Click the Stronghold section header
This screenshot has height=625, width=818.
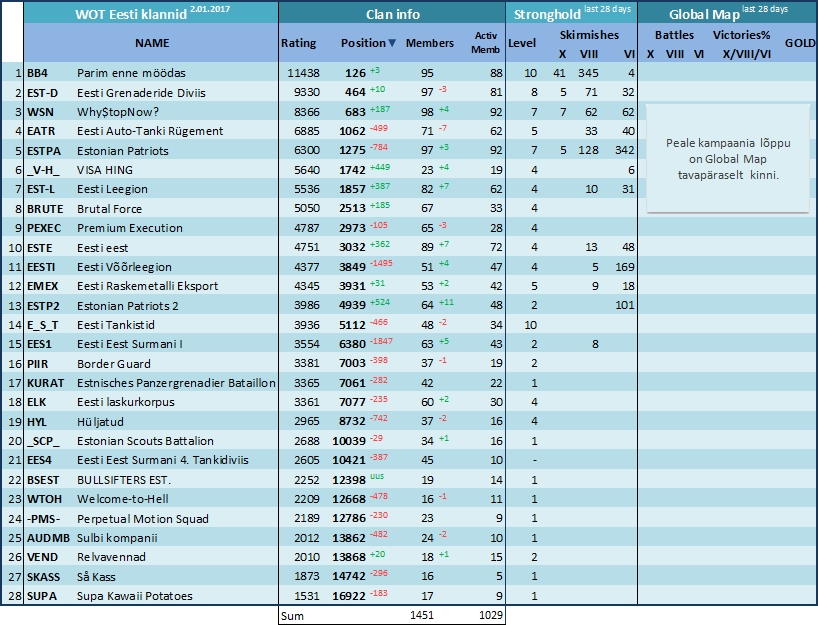[x=547, y=14]
